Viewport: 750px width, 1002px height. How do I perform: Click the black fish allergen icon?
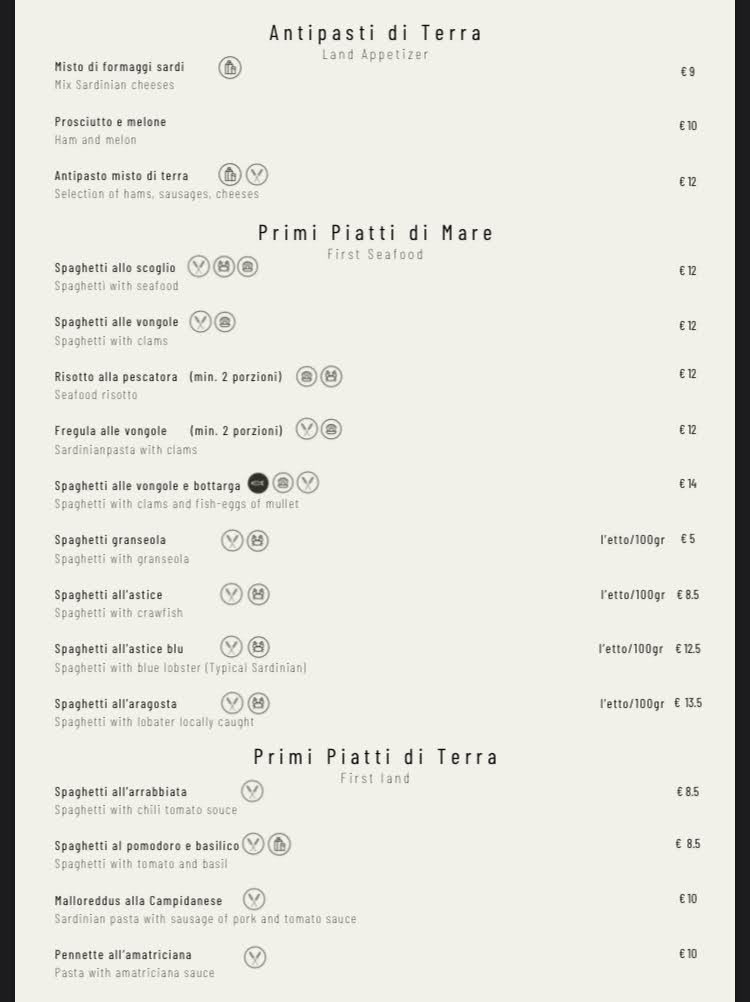pos(258,484)
